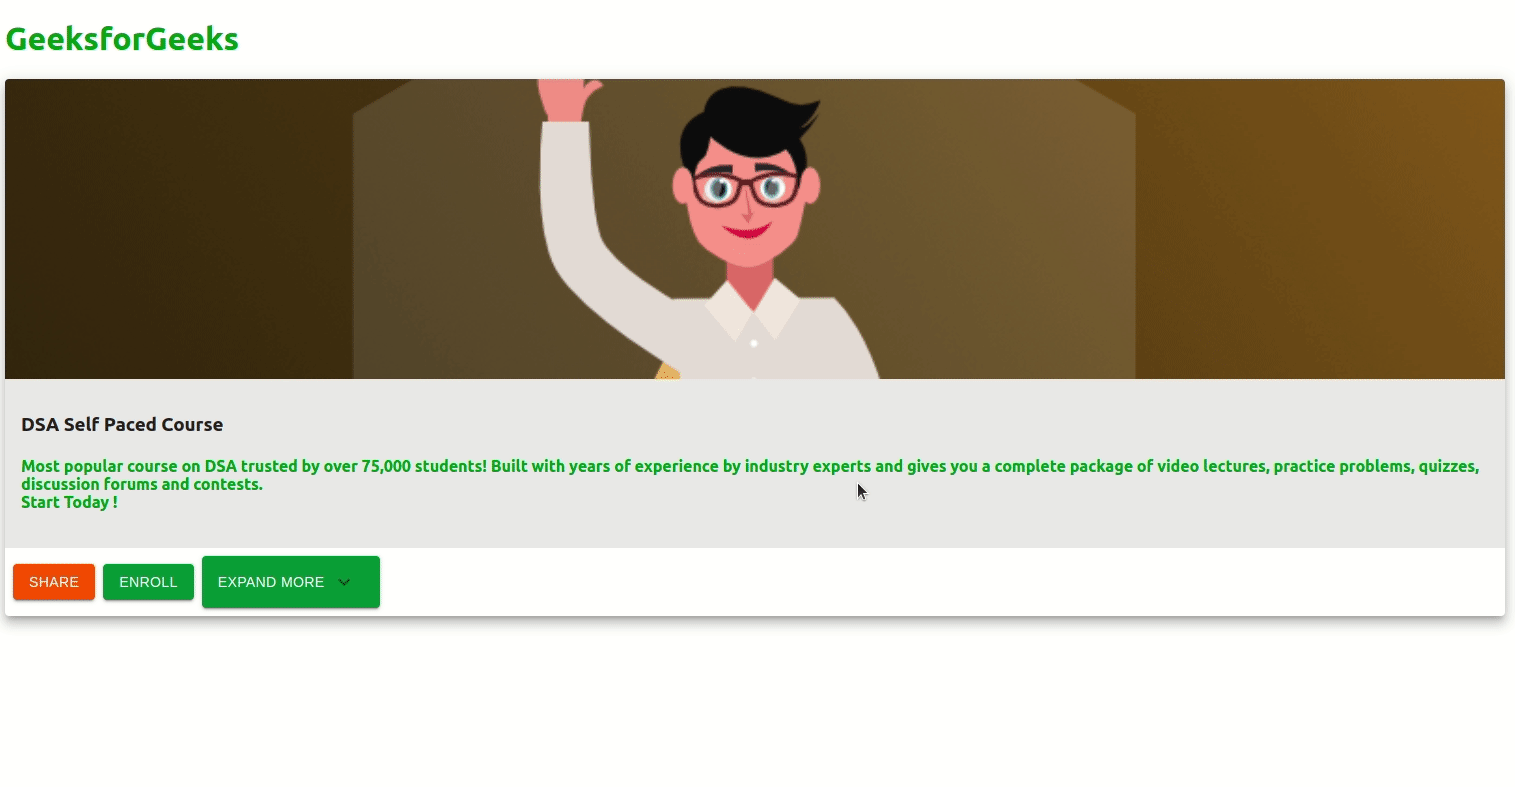Click the empty action bar area beside Expand More
The image size is (1515, 787).
point(942,582)
